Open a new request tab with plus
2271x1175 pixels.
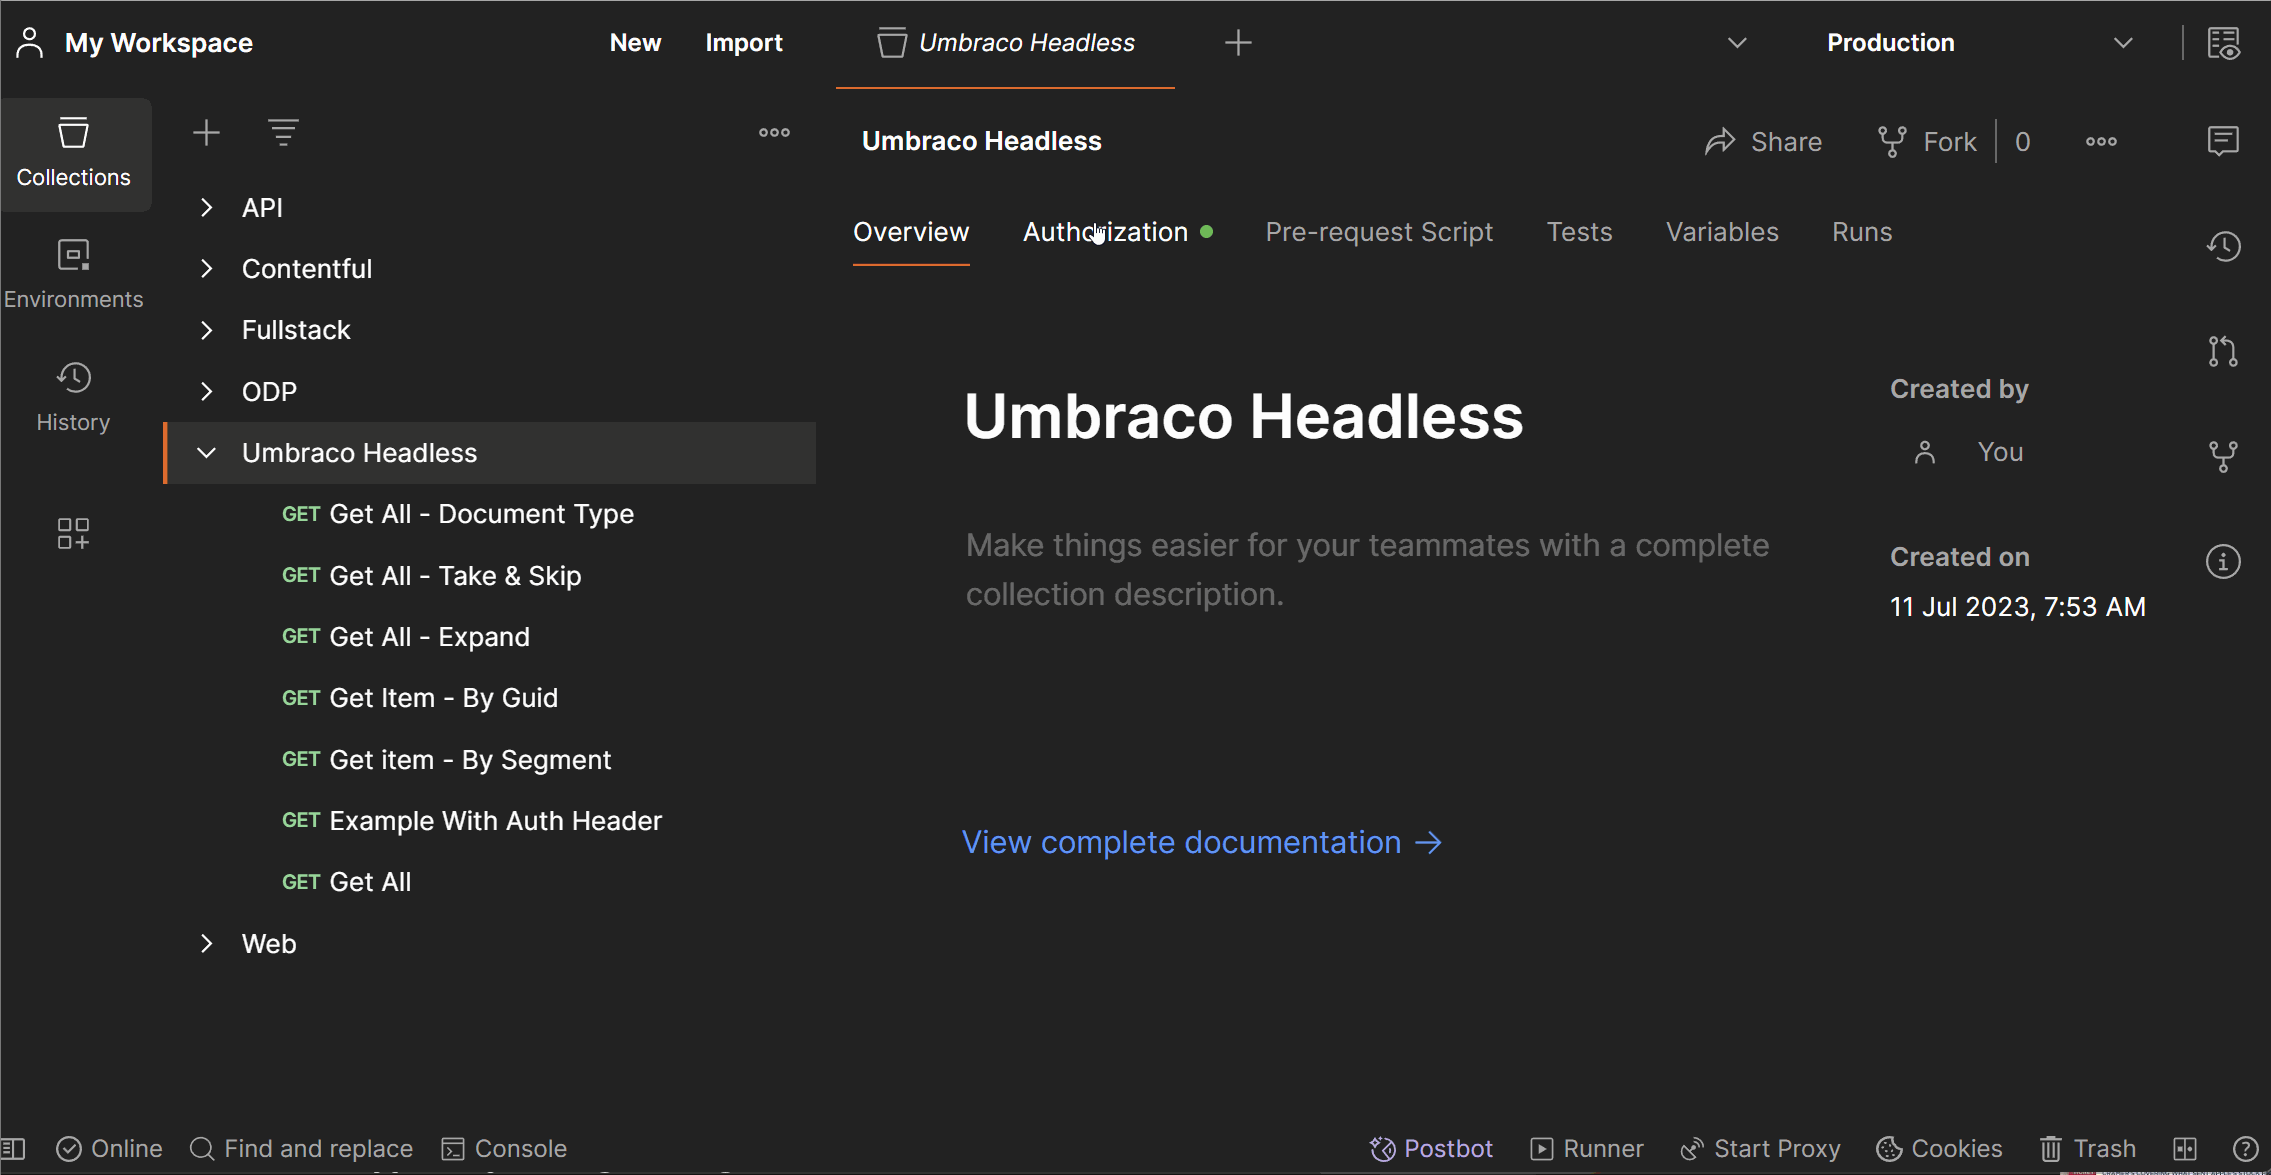click(x=1238, y=43)
